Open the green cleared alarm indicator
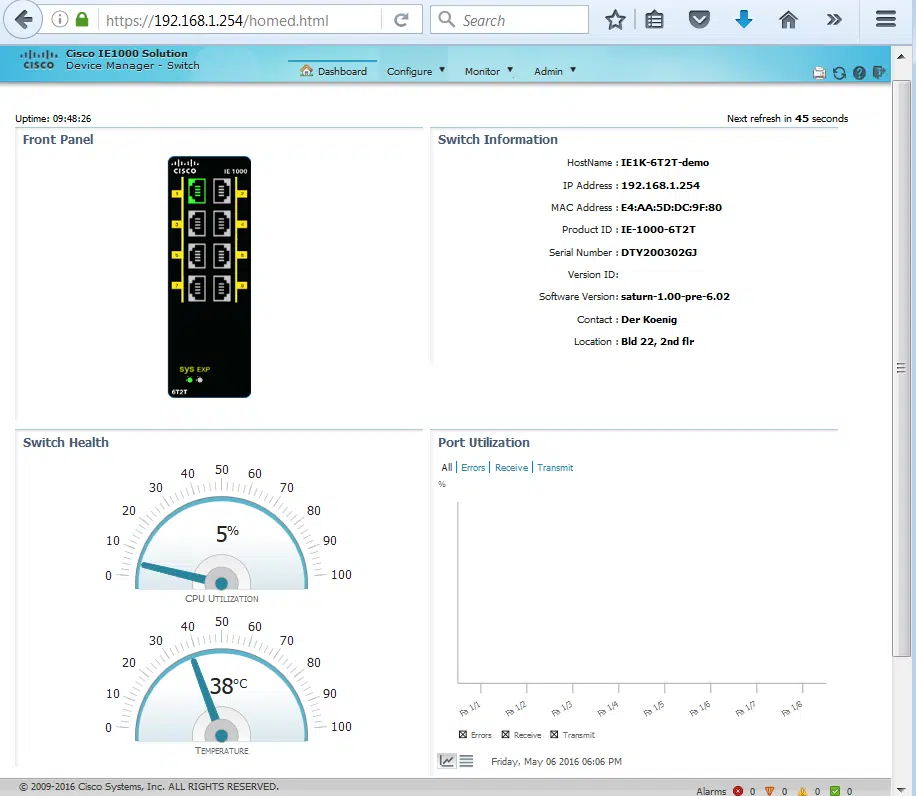 pyautogui.click(x=835, y=791)
